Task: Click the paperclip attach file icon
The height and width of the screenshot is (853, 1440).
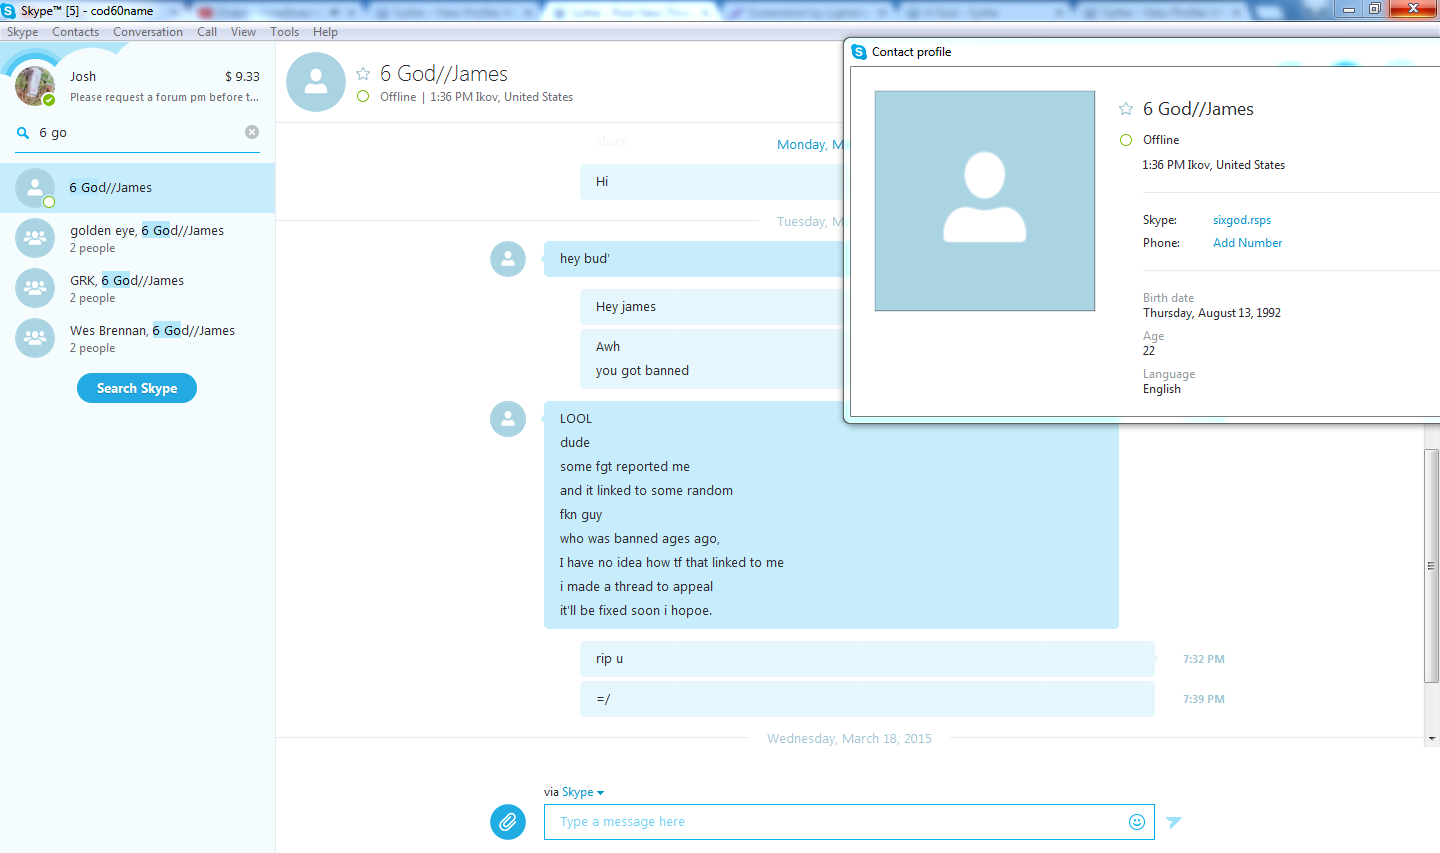Action: tap(508, 822)
